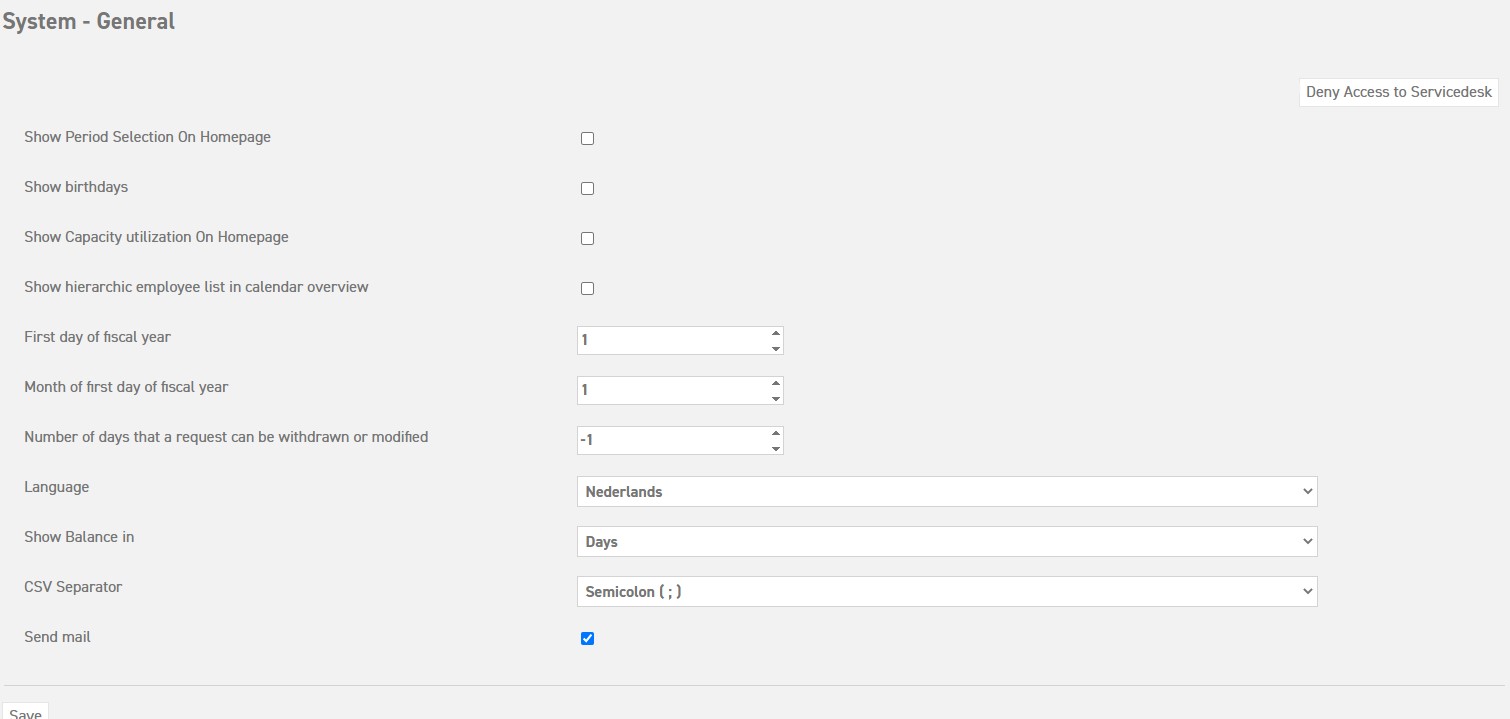Open the Language dropdown
This screenshot has height=719, width=1510.
(x=947, y=491)
